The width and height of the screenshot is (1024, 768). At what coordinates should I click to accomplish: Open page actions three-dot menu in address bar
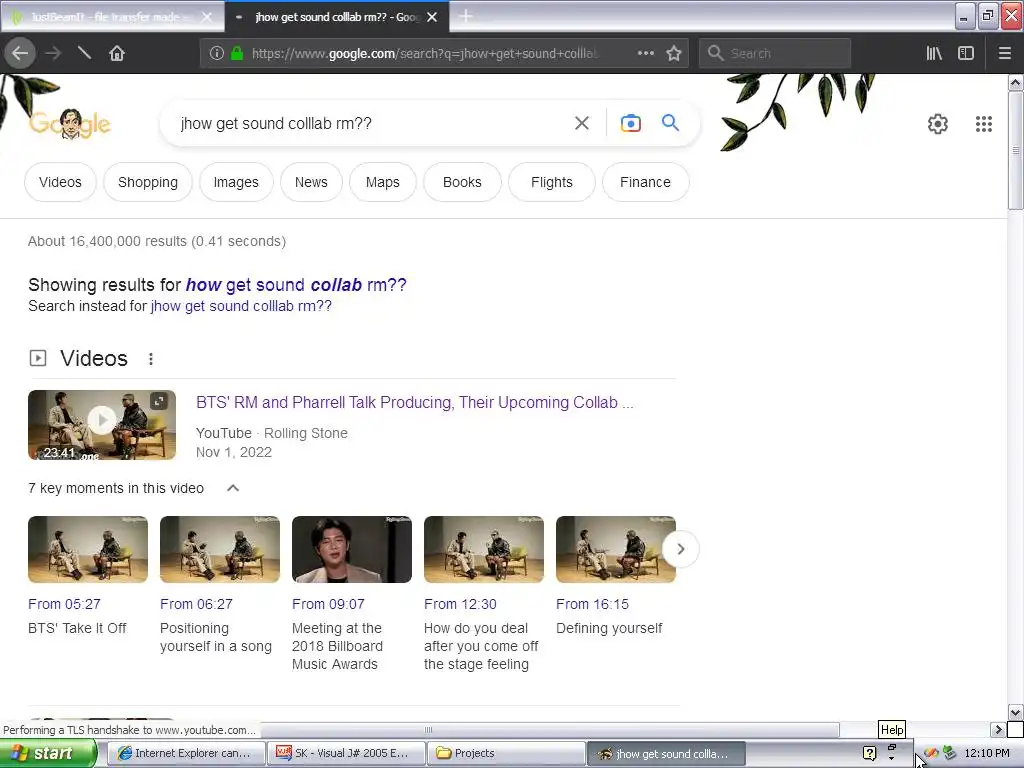coord(645,53)
